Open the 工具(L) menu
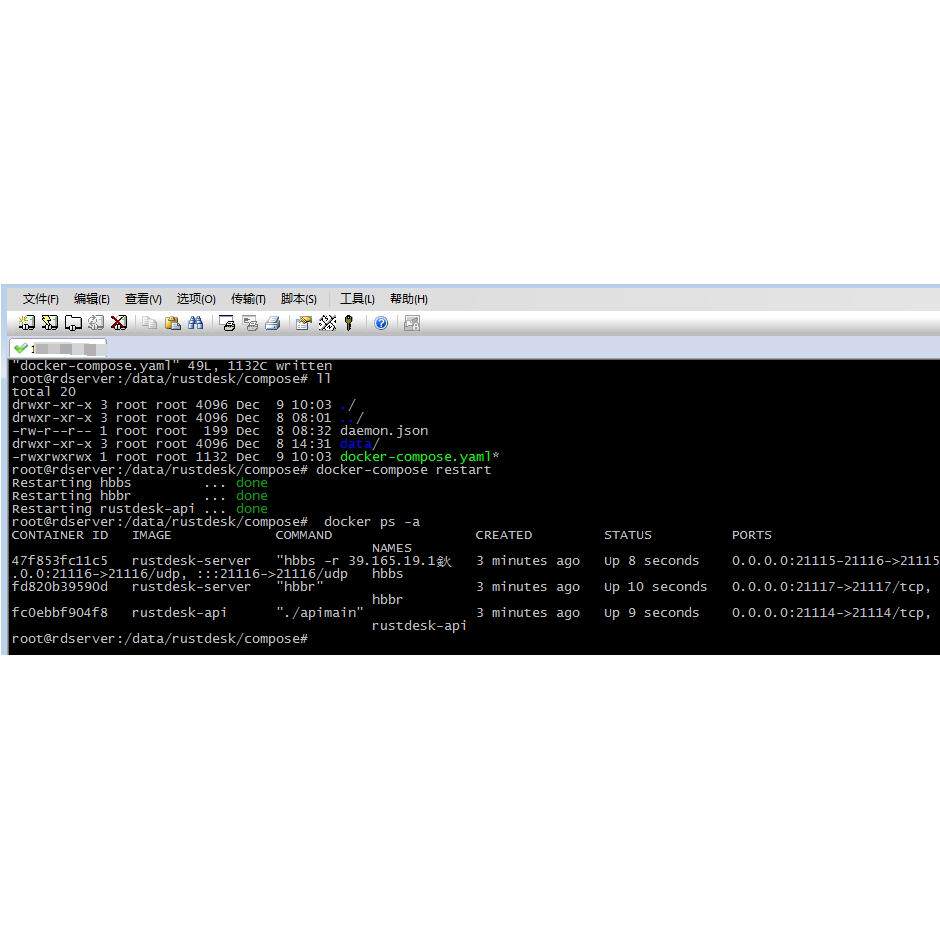Viewport: 940px width, 940px height. [357, 299]
